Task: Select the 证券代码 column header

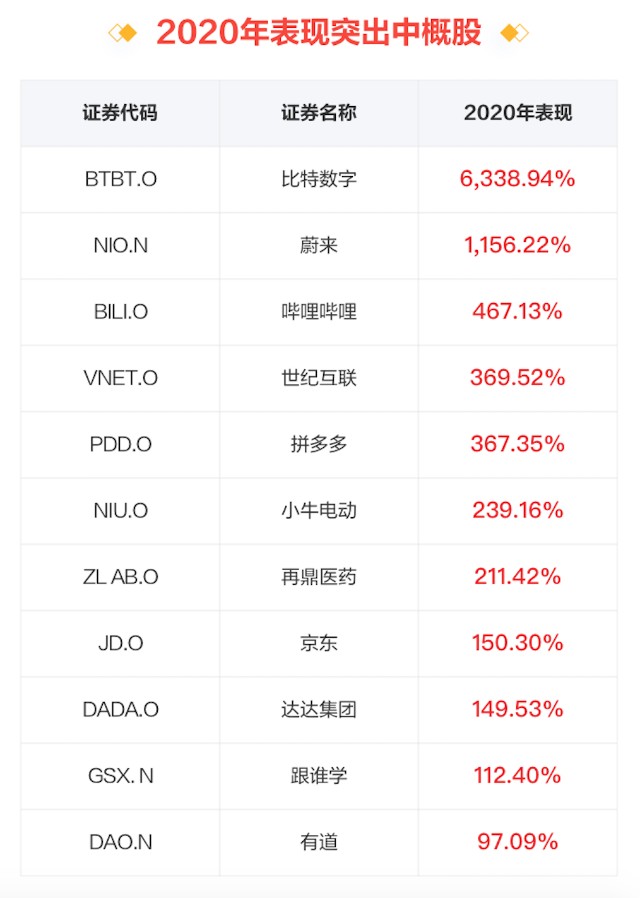Action: (120, 113)
